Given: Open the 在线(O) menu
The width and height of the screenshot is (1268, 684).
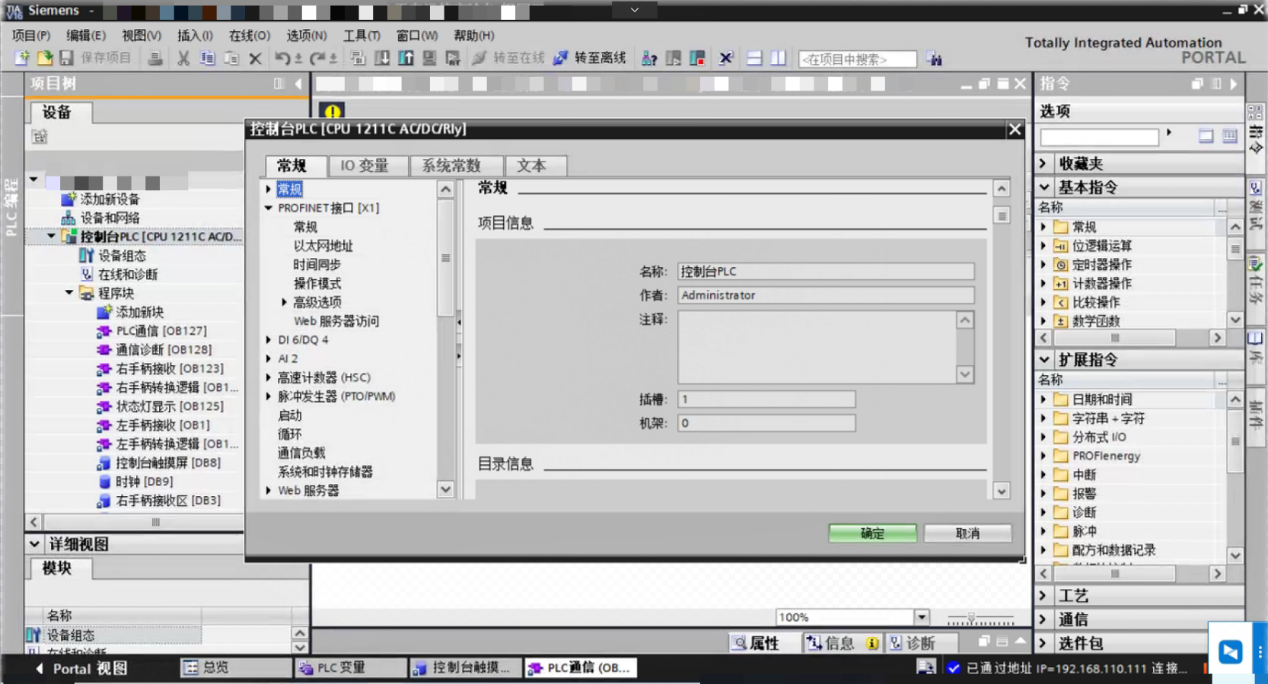Looking at the screenshot, I should coord(249,35).
